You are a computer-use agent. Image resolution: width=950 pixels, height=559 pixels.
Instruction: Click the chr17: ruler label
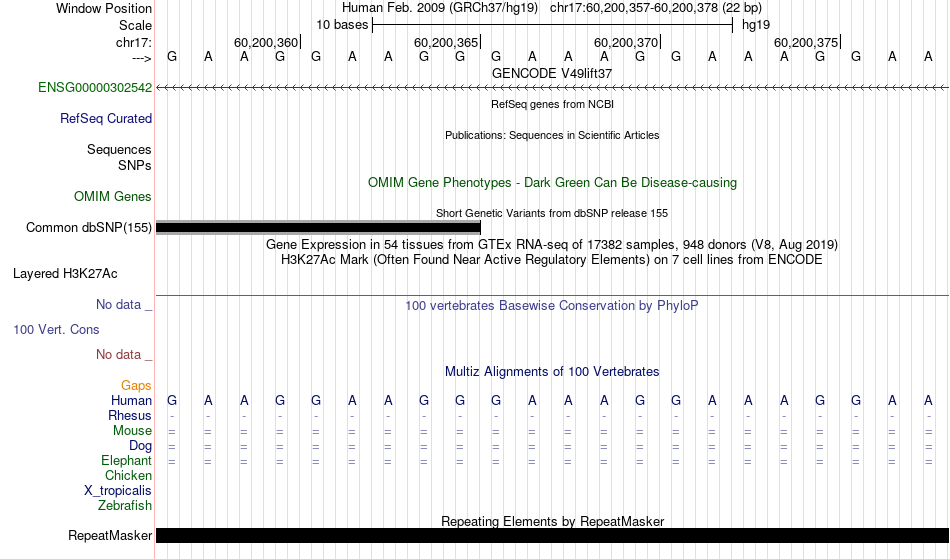(x=134, y=42)
